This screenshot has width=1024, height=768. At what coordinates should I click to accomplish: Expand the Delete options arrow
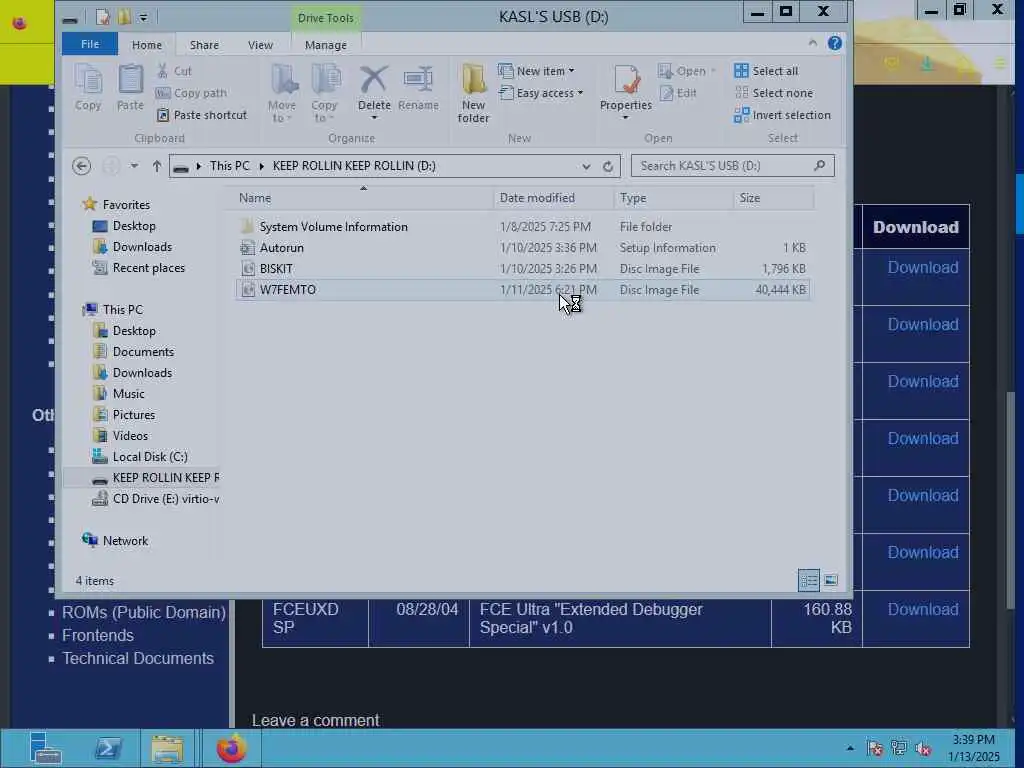[374, 118]
